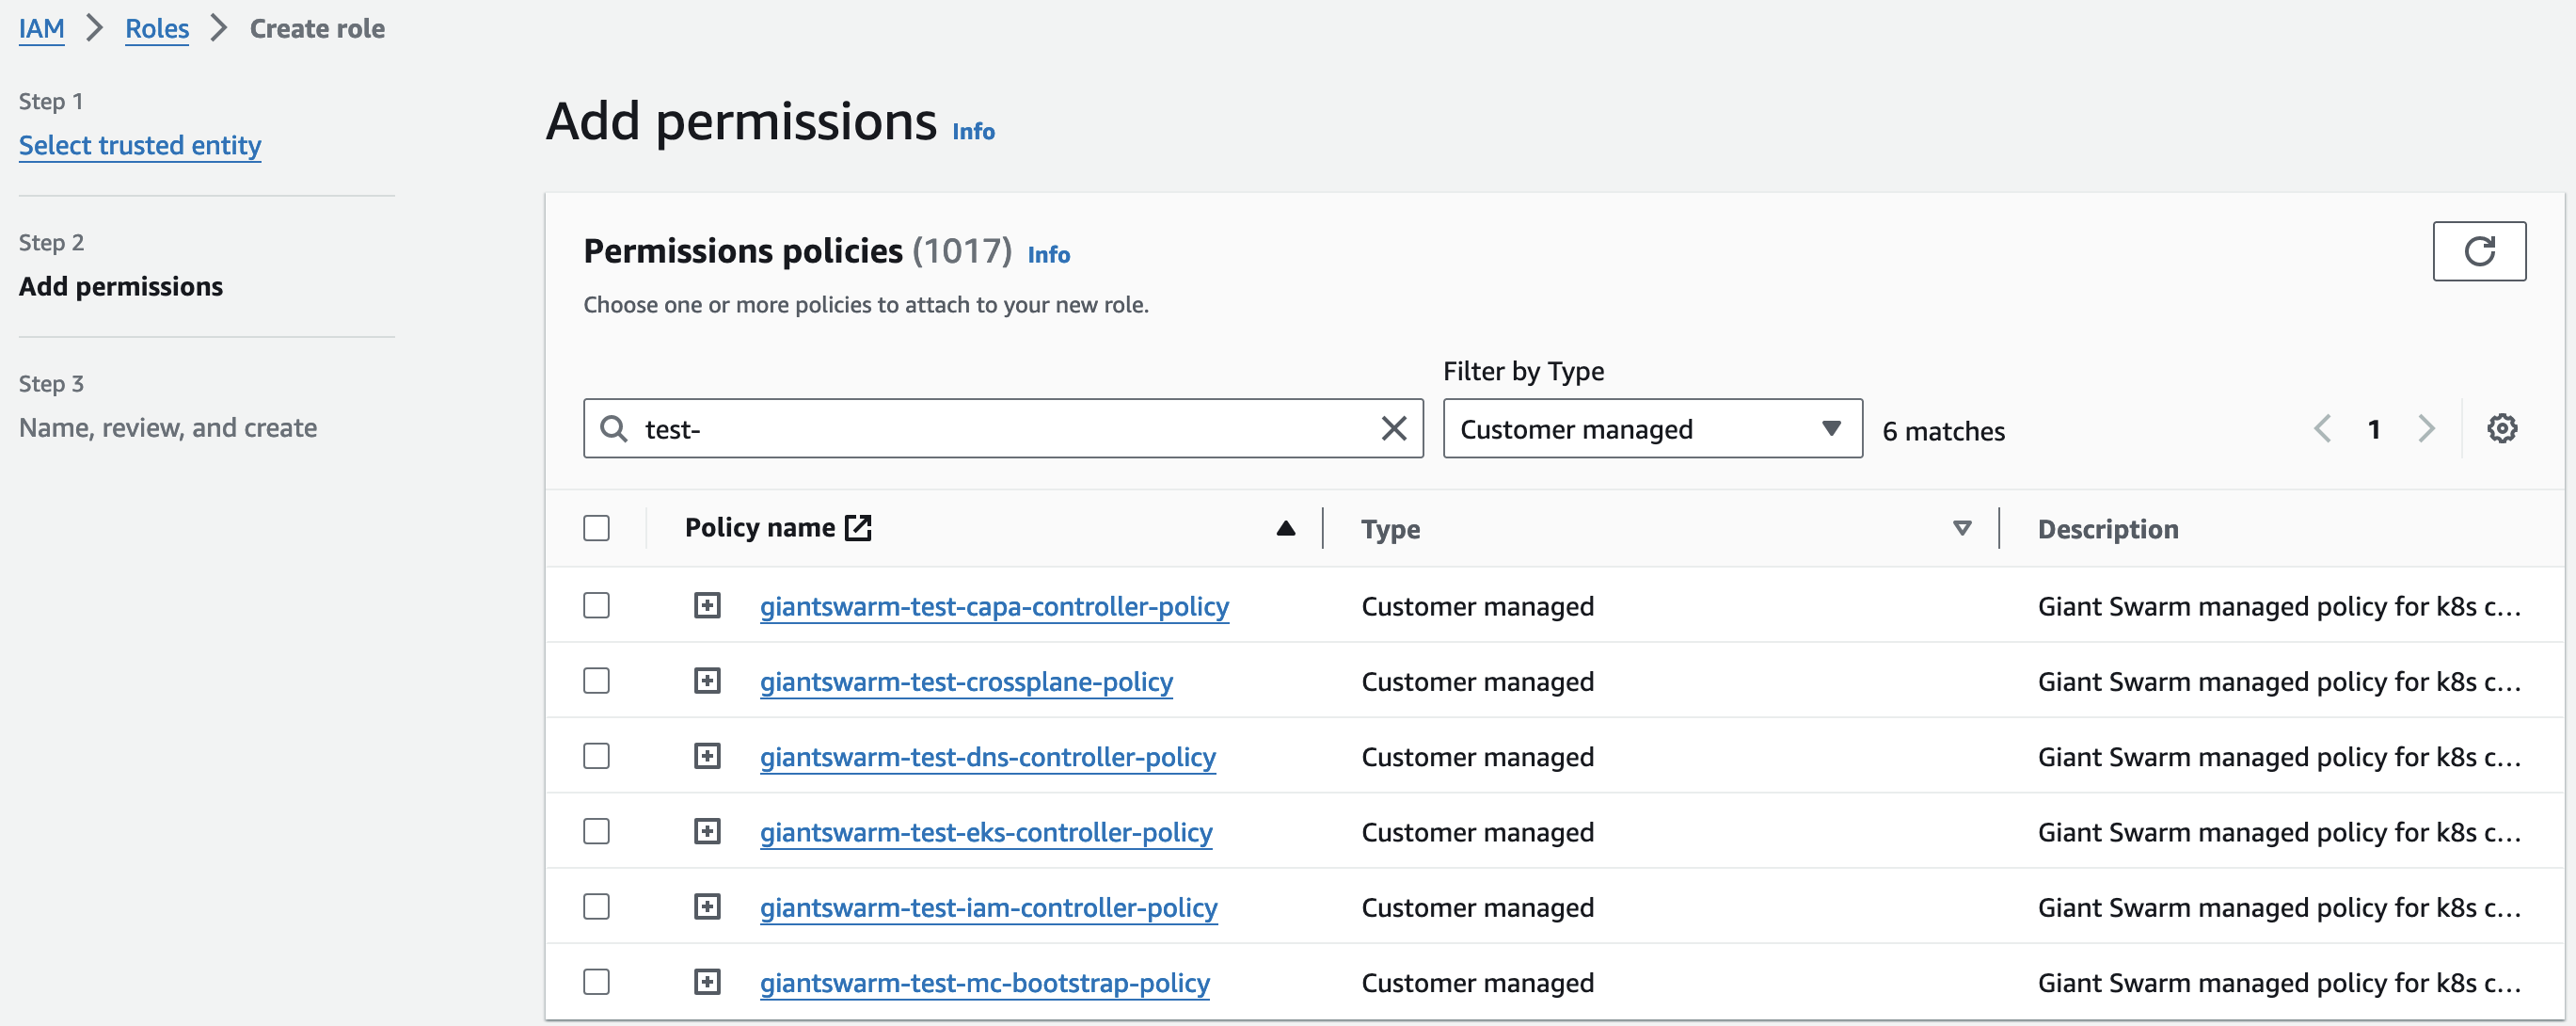Open giantswarm-test-dns-controller-policy link
This screenshot has height=1026, width=2576.
(x=987, y=756)
